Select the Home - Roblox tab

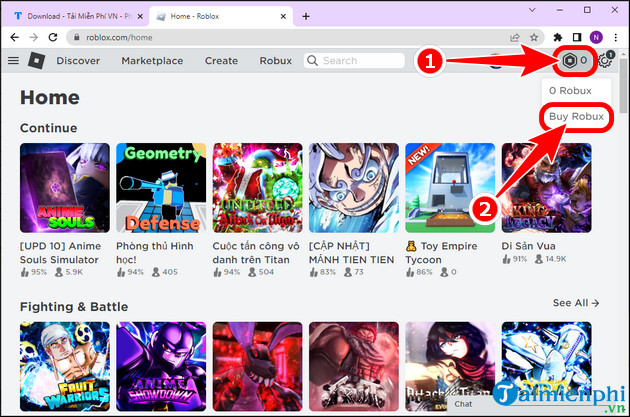point(221,16)
